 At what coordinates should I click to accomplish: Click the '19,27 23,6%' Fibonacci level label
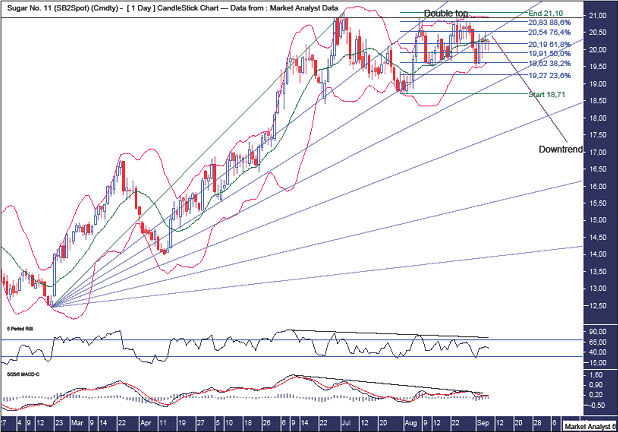click(x=549, y=75)
